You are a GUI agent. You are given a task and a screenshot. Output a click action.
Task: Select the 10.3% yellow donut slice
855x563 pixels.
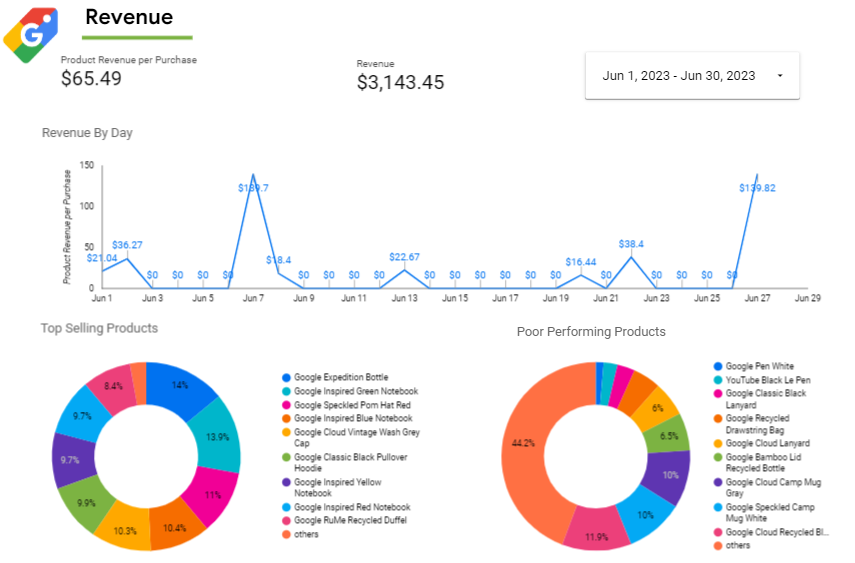[x=125, y=531]
